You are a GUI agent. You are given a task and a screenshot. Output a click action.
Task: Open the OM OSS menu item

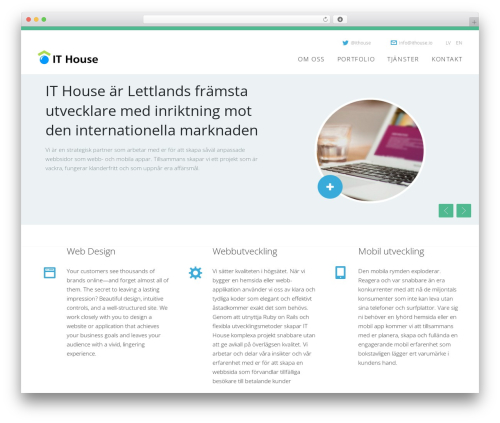311,59
